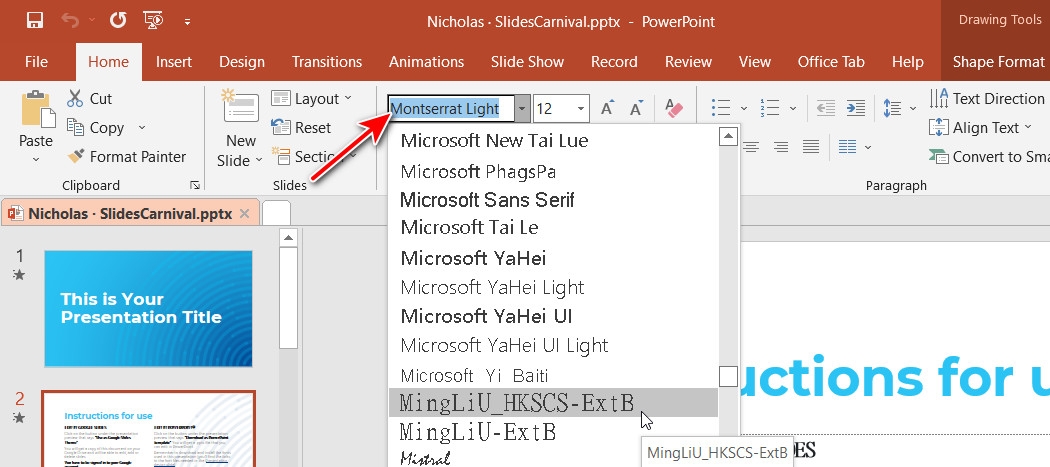The image size is (1050, 467).
Task: Toggle the font name dropdown arrow
Action: coord(523,109)
